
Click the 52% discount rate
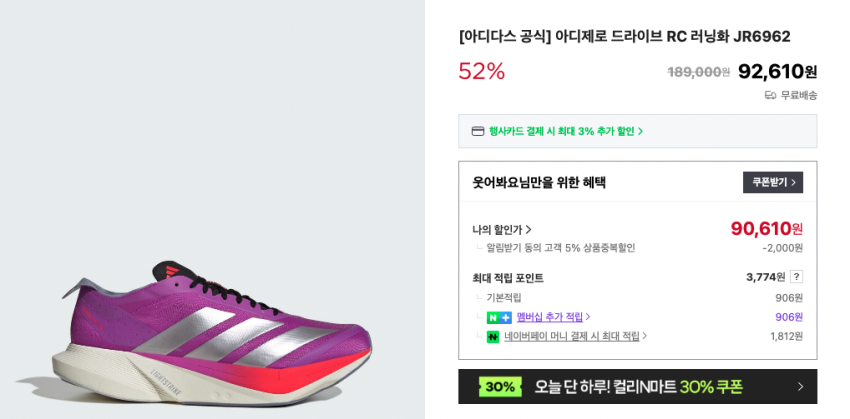pyautogui.click(x=482, y=71)
